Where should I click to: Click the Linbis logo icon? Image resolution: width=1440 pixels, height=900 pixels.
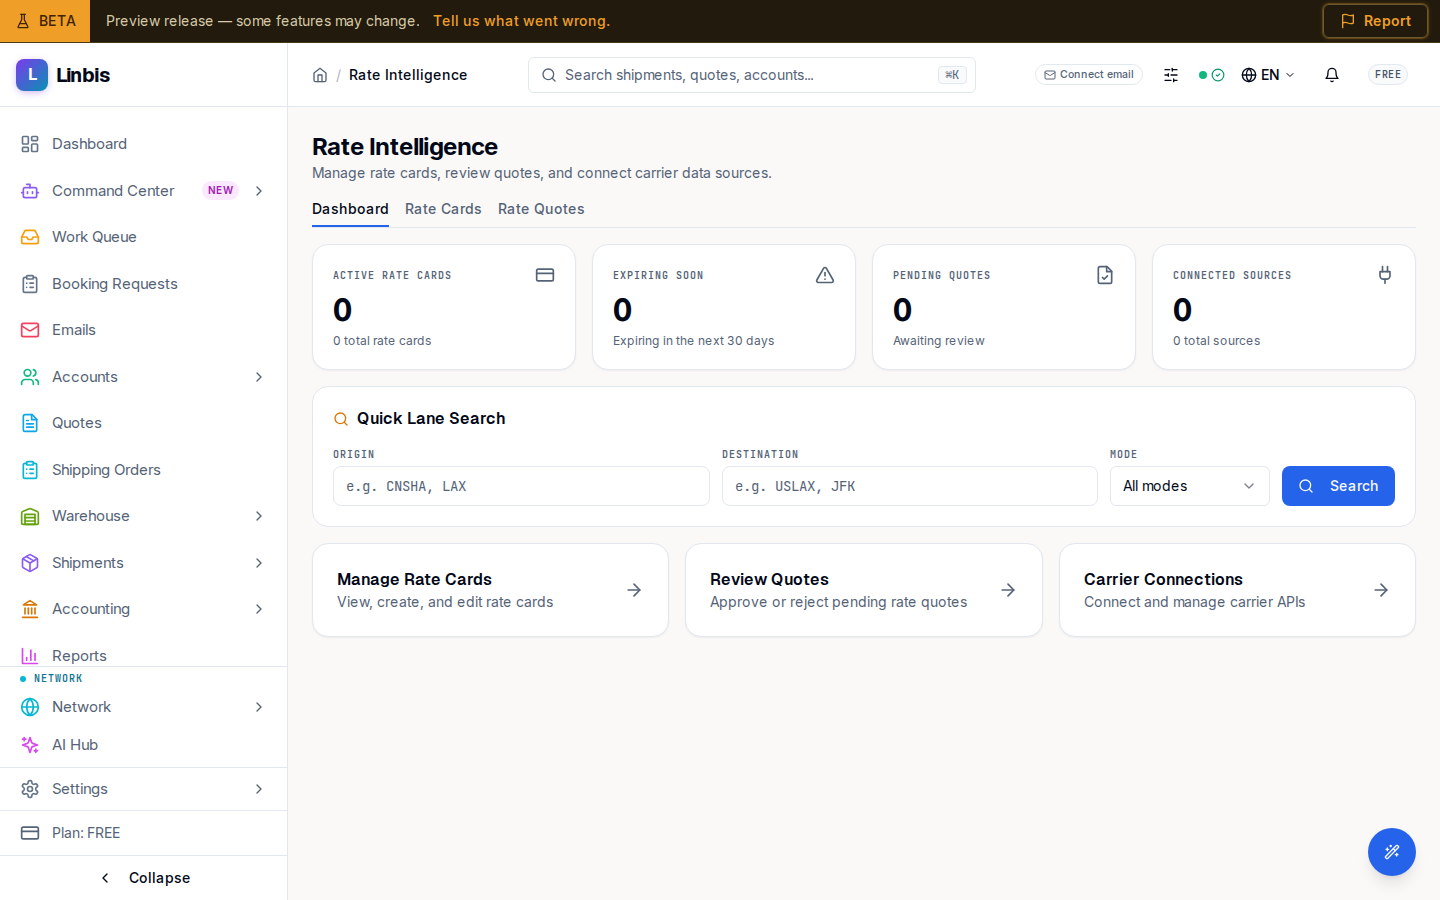[32, 75]
